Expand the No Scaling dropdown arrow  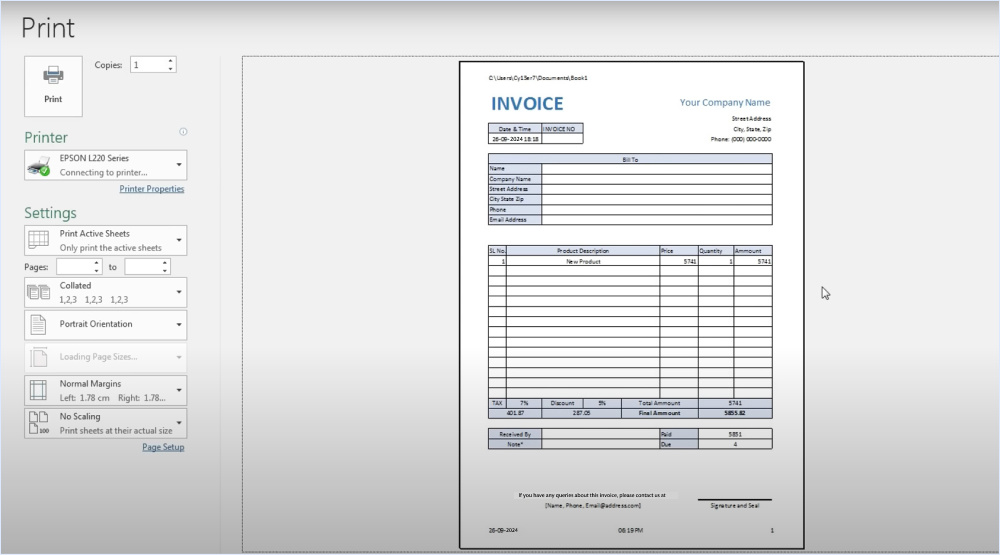point(179,423)
